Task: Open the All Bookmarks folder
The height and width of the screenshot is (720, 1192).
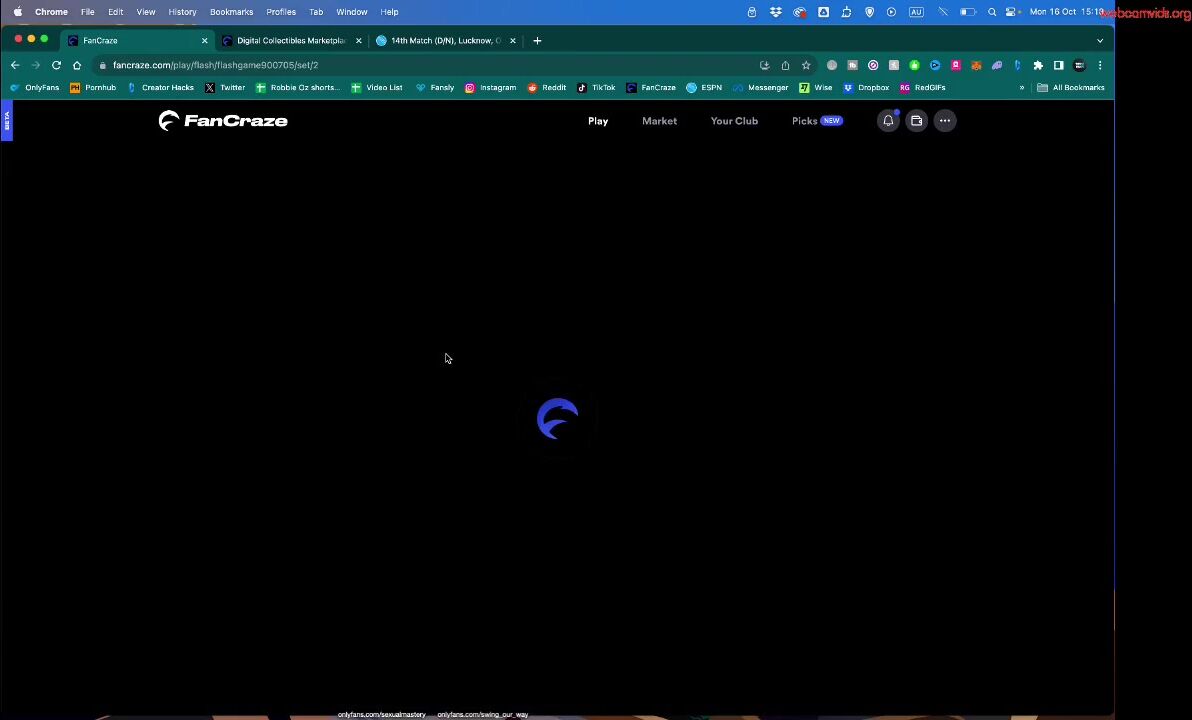Action: (1071, 88)
